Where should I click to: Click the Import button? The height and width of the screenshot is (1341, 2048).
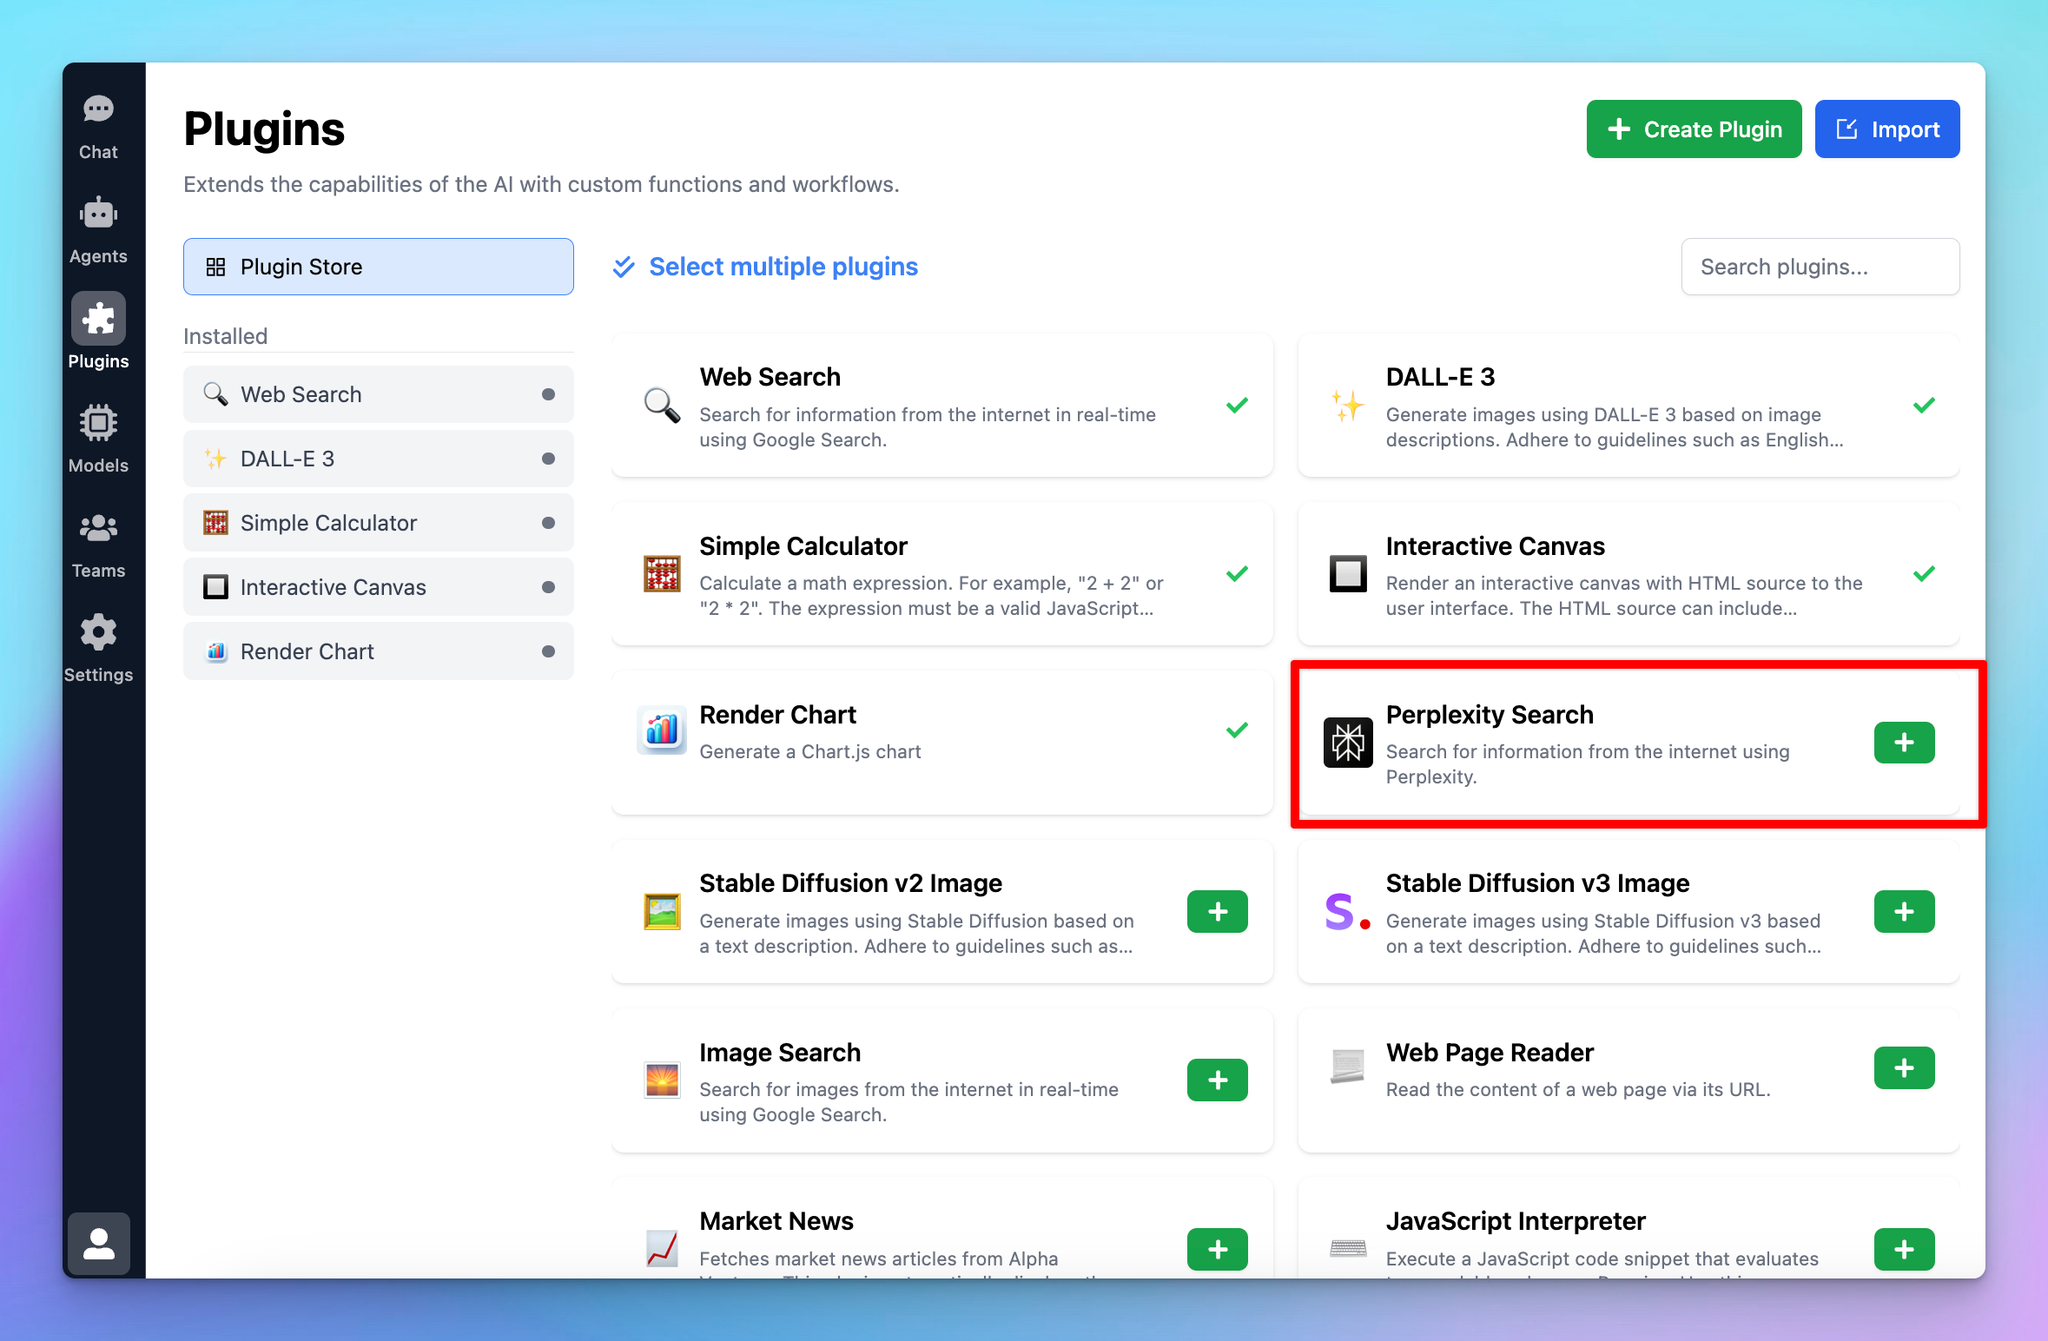pos(1887,129)
